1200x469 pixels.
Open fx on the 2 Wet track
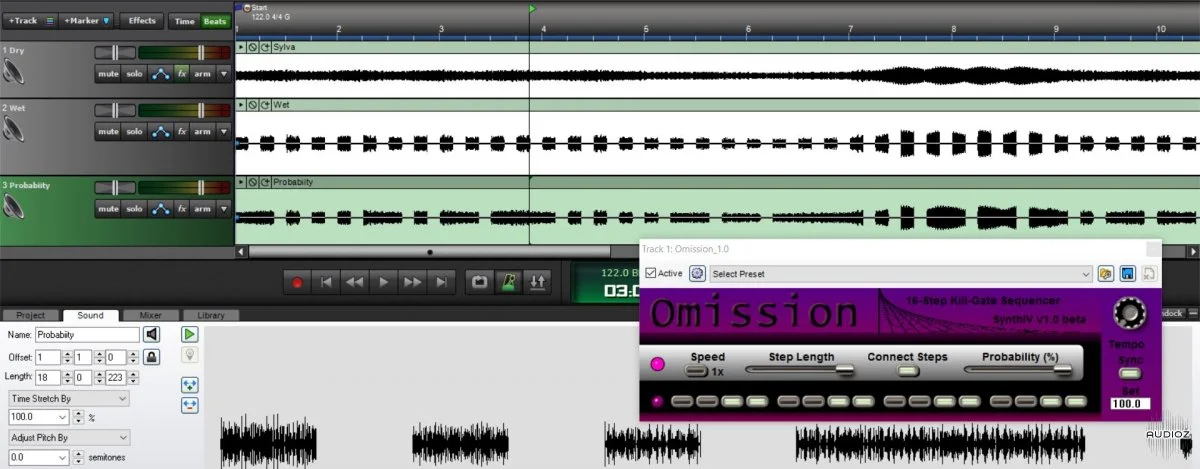click(182, 131)
